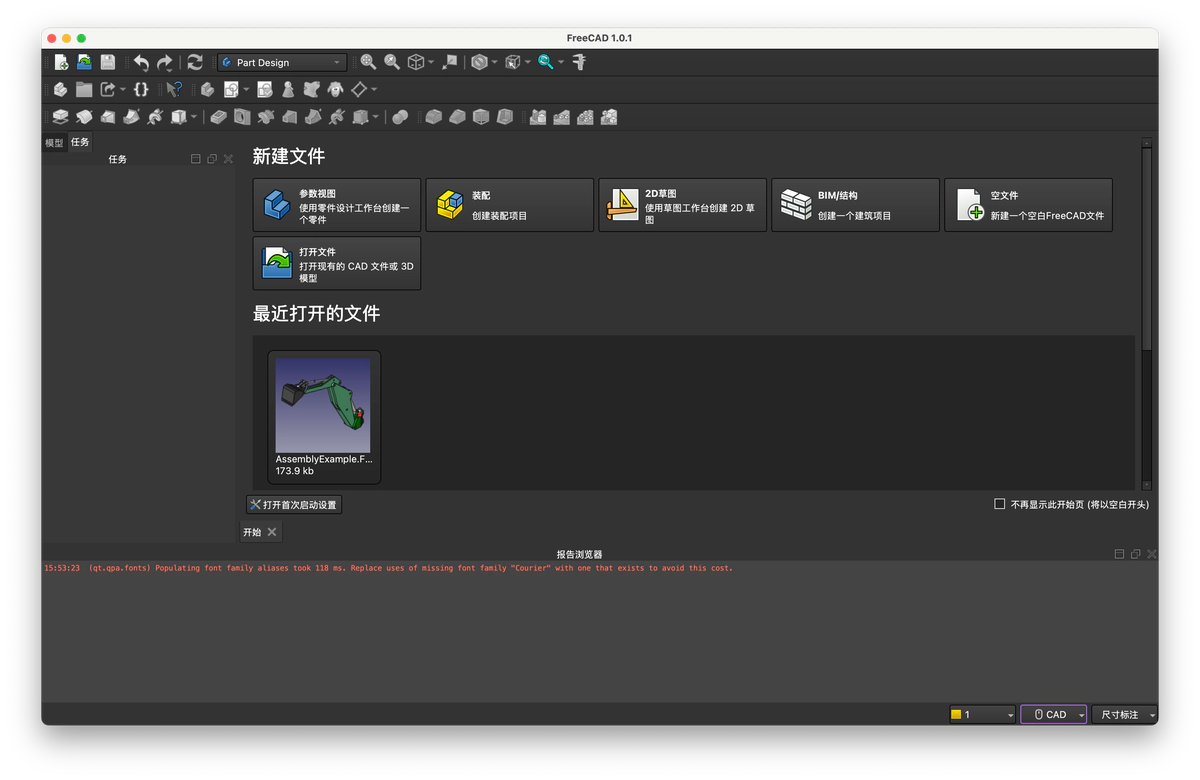This screenshot has width=1200, height=780.
Task: Click the Zoom fit all magnifier icon
Action: point(368,62)
